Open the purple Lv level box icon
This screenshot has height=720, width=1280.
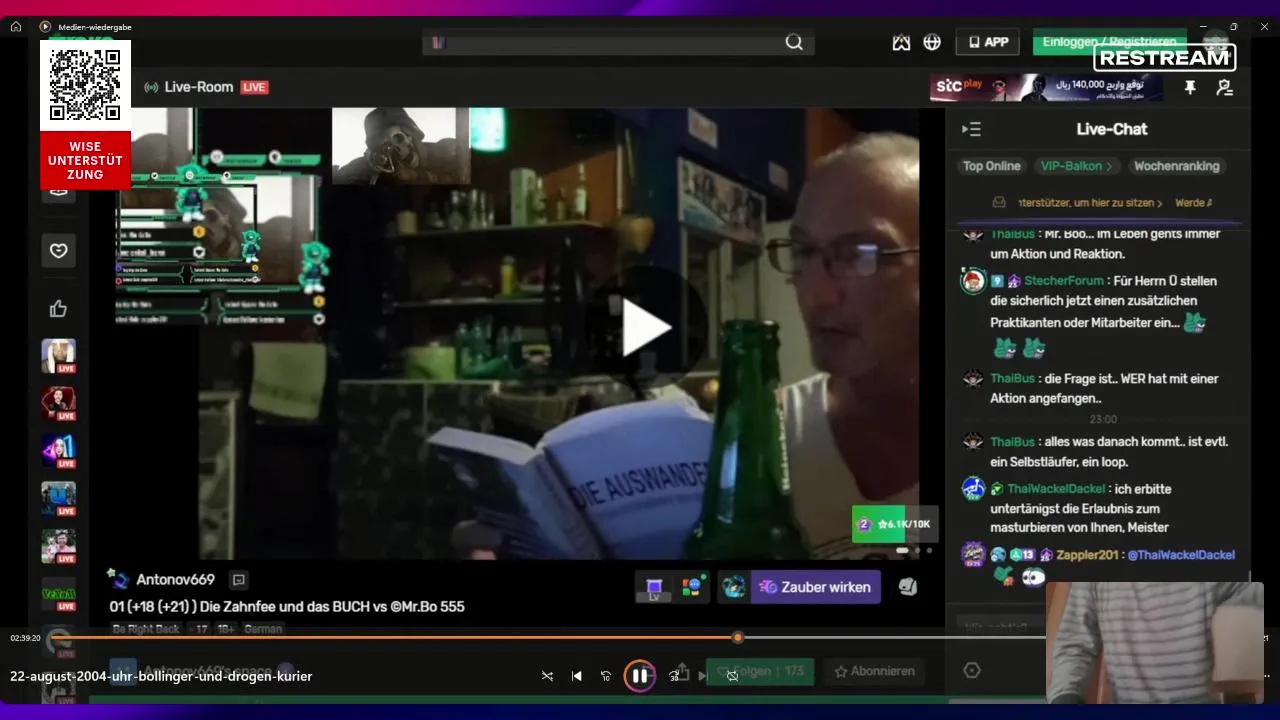coord(654,588)
